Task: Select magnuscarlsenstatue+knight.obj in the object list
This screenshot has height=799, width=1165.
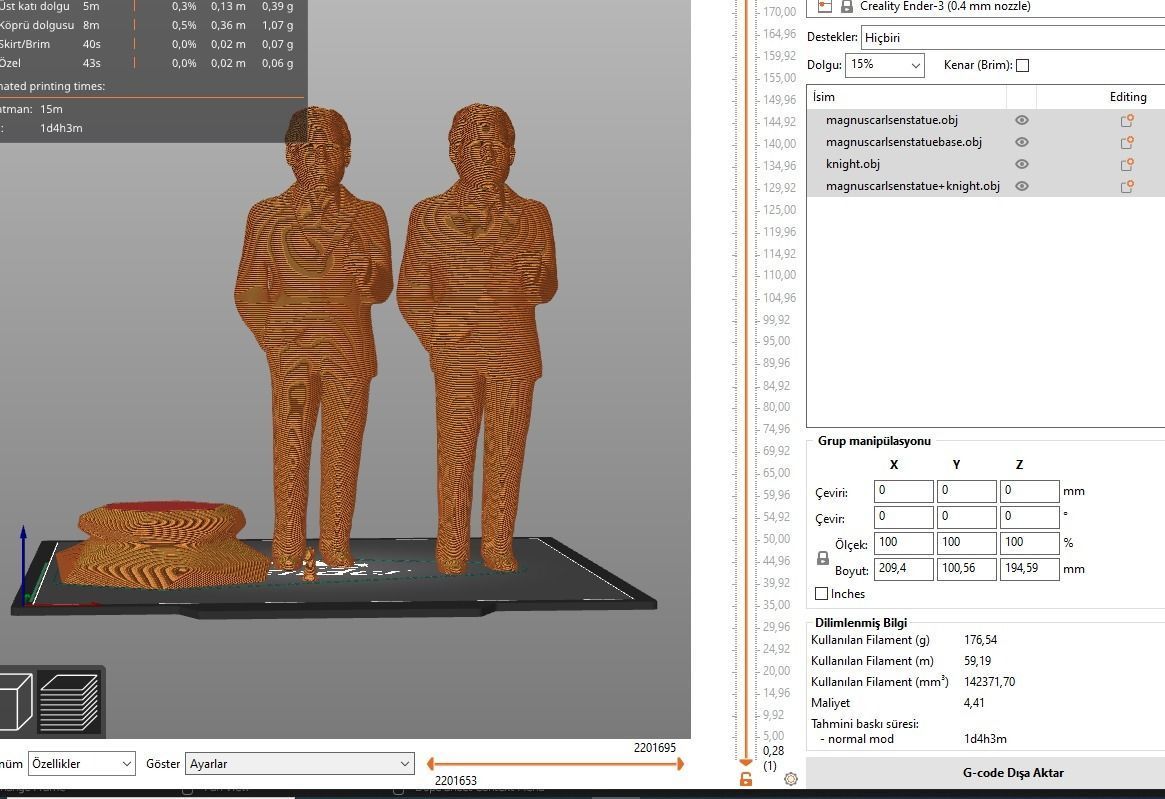Action: (x=912, y=187)
